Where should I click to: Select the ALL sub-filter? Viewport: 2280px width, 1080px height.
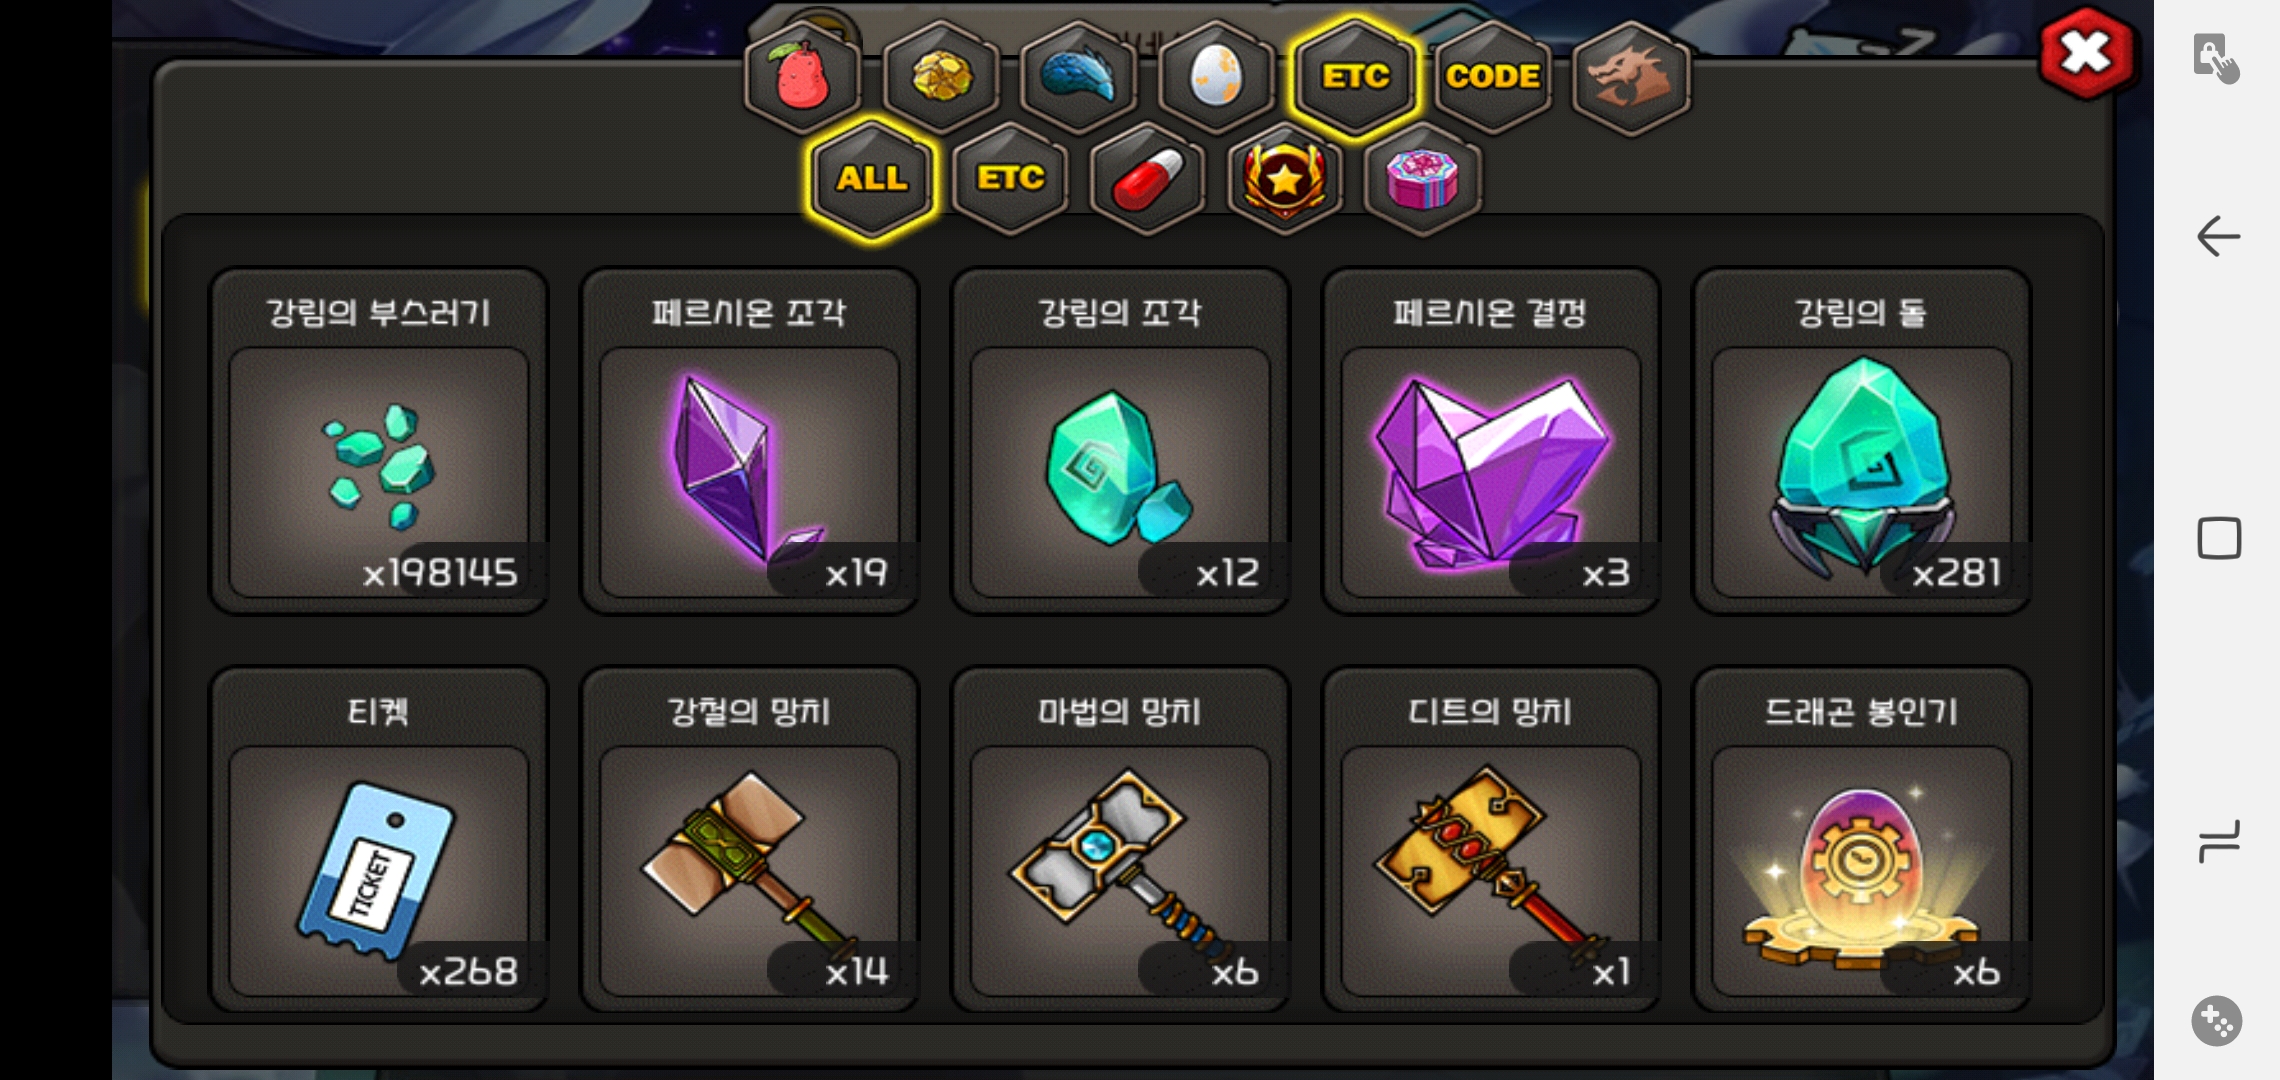point(873,180)
